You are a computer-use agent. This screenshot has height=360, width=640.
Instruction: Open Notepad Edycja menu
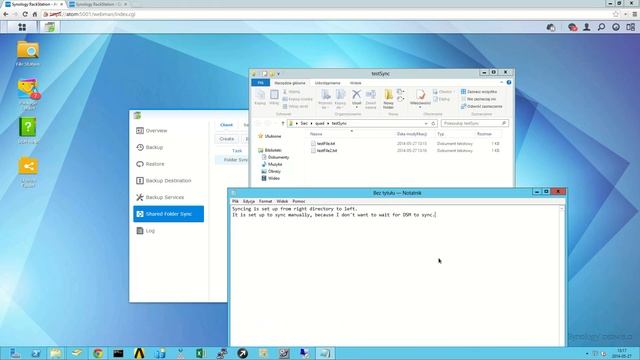point(249,201)
